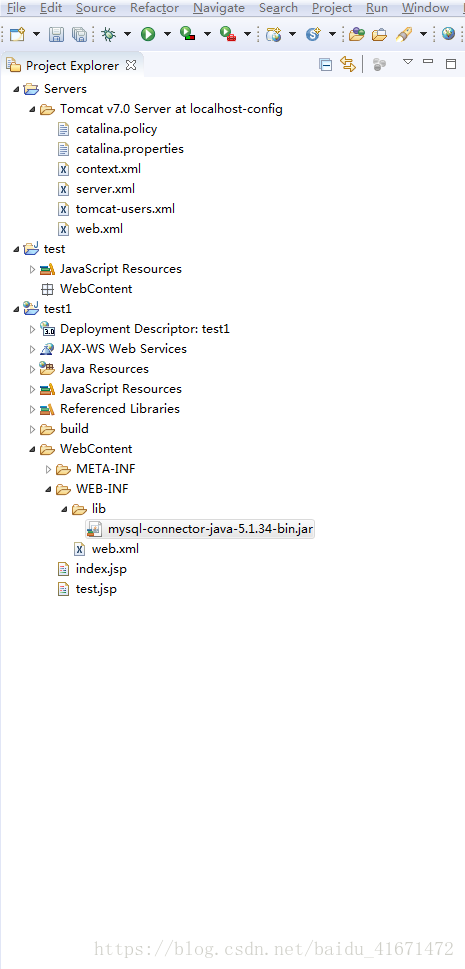465x969 pixels.
Task: Select index.jsp file
Action: click(101, 569)
